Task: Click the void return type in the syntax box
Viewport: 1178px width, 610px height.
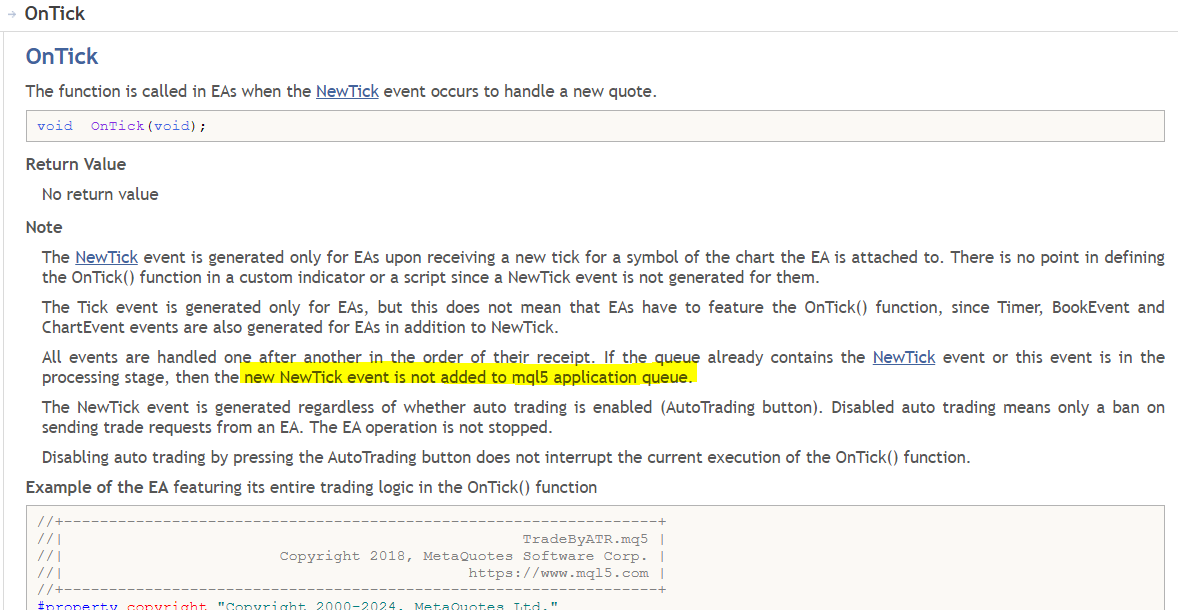Action: 55,126
